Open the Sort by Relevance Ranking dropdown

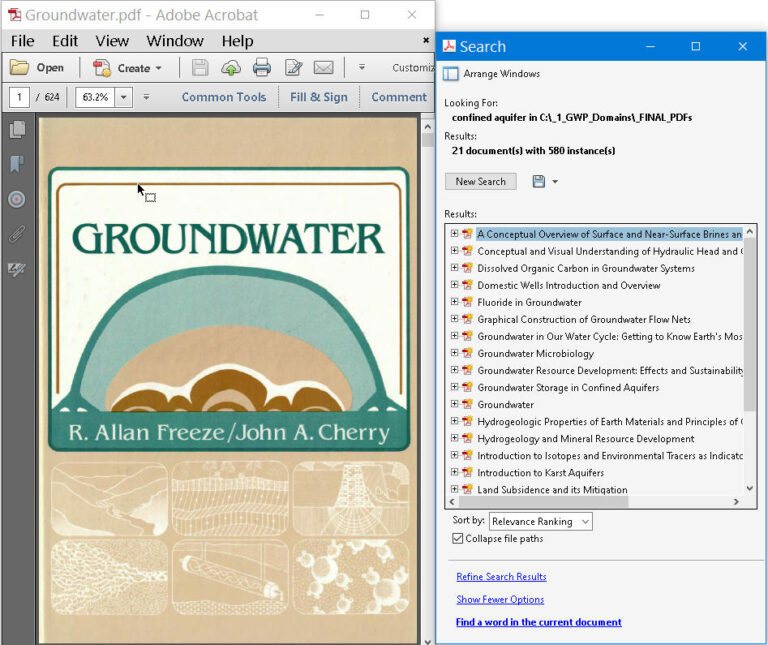541,521
